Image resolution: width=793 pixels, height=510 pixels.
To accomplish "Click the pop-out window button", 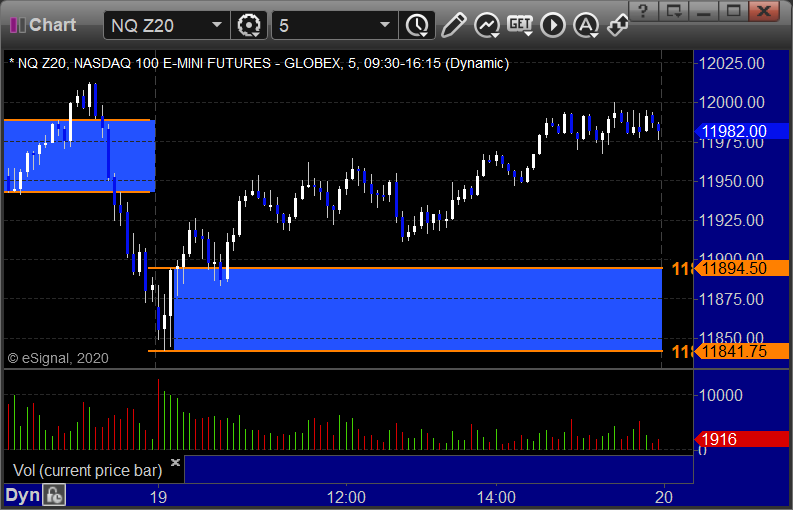I will [x=673, y=11].
